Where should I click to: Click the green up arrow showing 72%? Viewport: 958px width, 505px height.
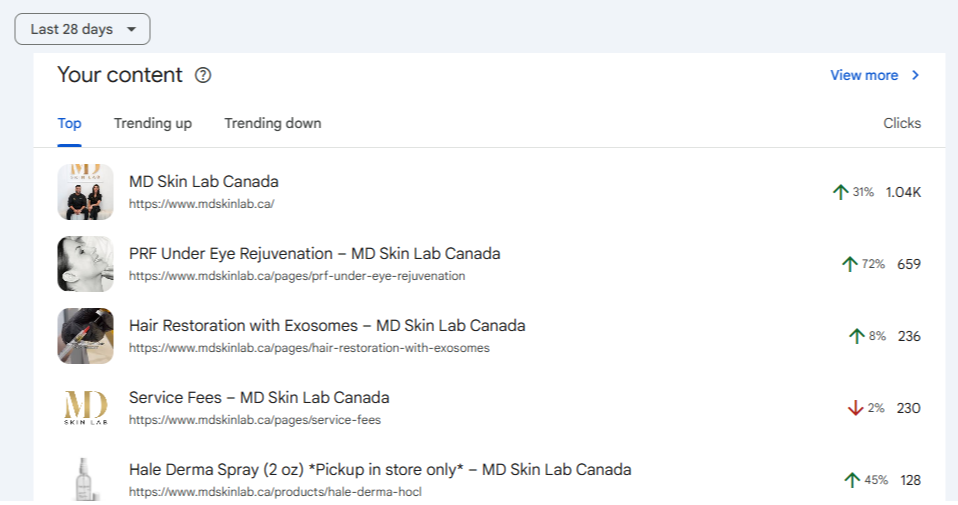point(850,264)
